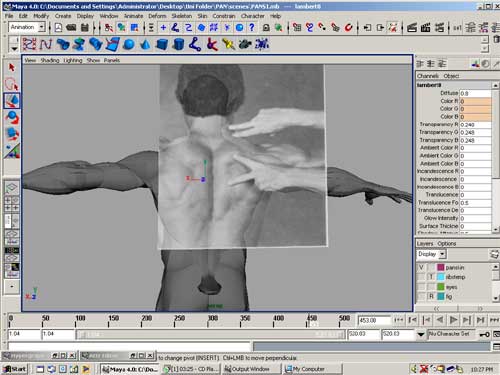Click the first clapperboard render icon

[x=412, y=27]
